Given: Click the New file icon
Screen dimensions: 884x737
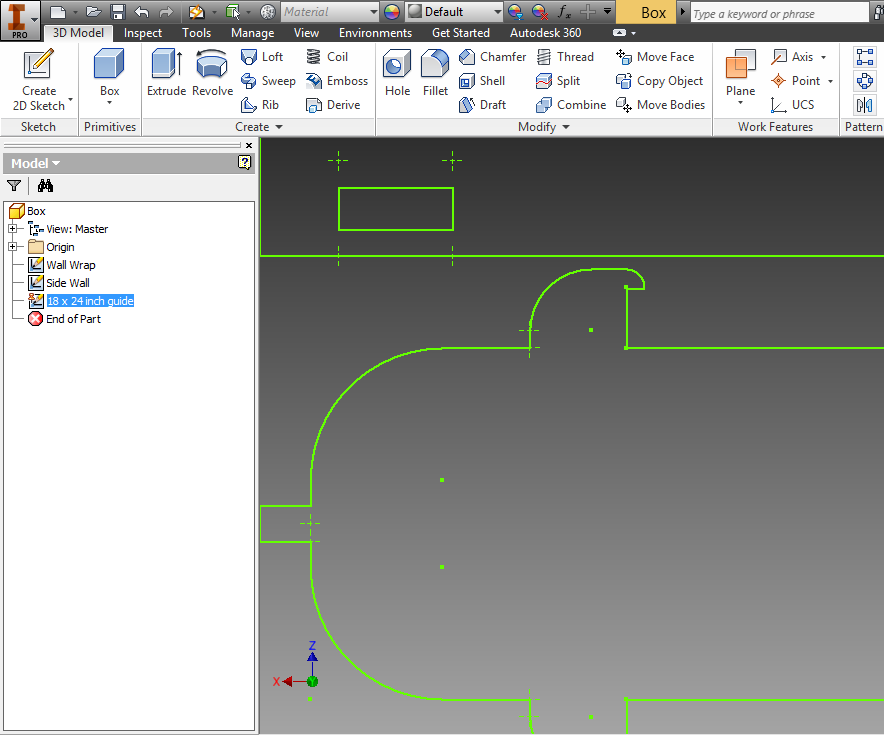Looking at the screenshot, I should tap(58, 12).
